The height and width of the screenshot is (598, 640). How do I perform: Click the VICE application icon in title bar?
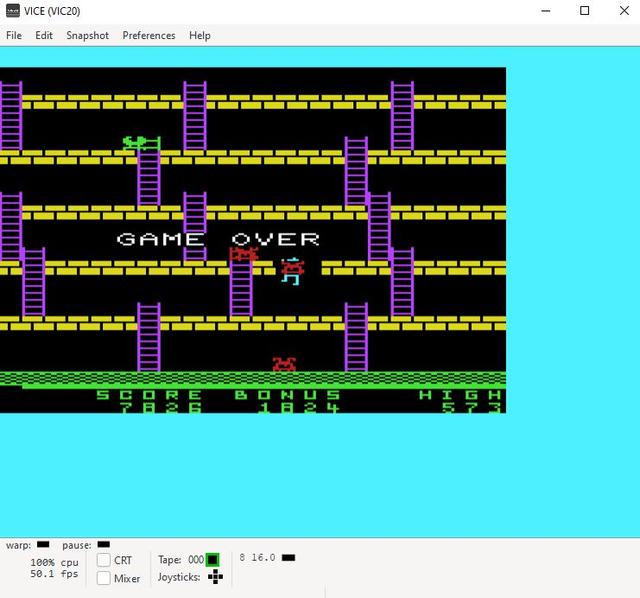click(13, 11)
